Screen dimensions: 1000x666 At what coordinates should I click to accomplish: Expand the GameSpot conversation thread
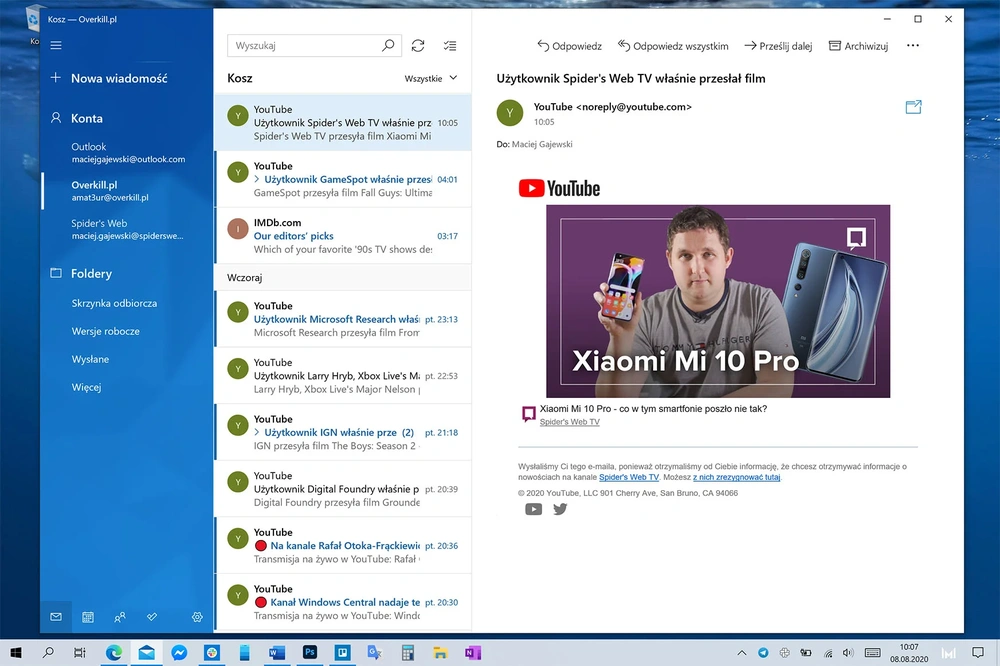coord(257,179)
